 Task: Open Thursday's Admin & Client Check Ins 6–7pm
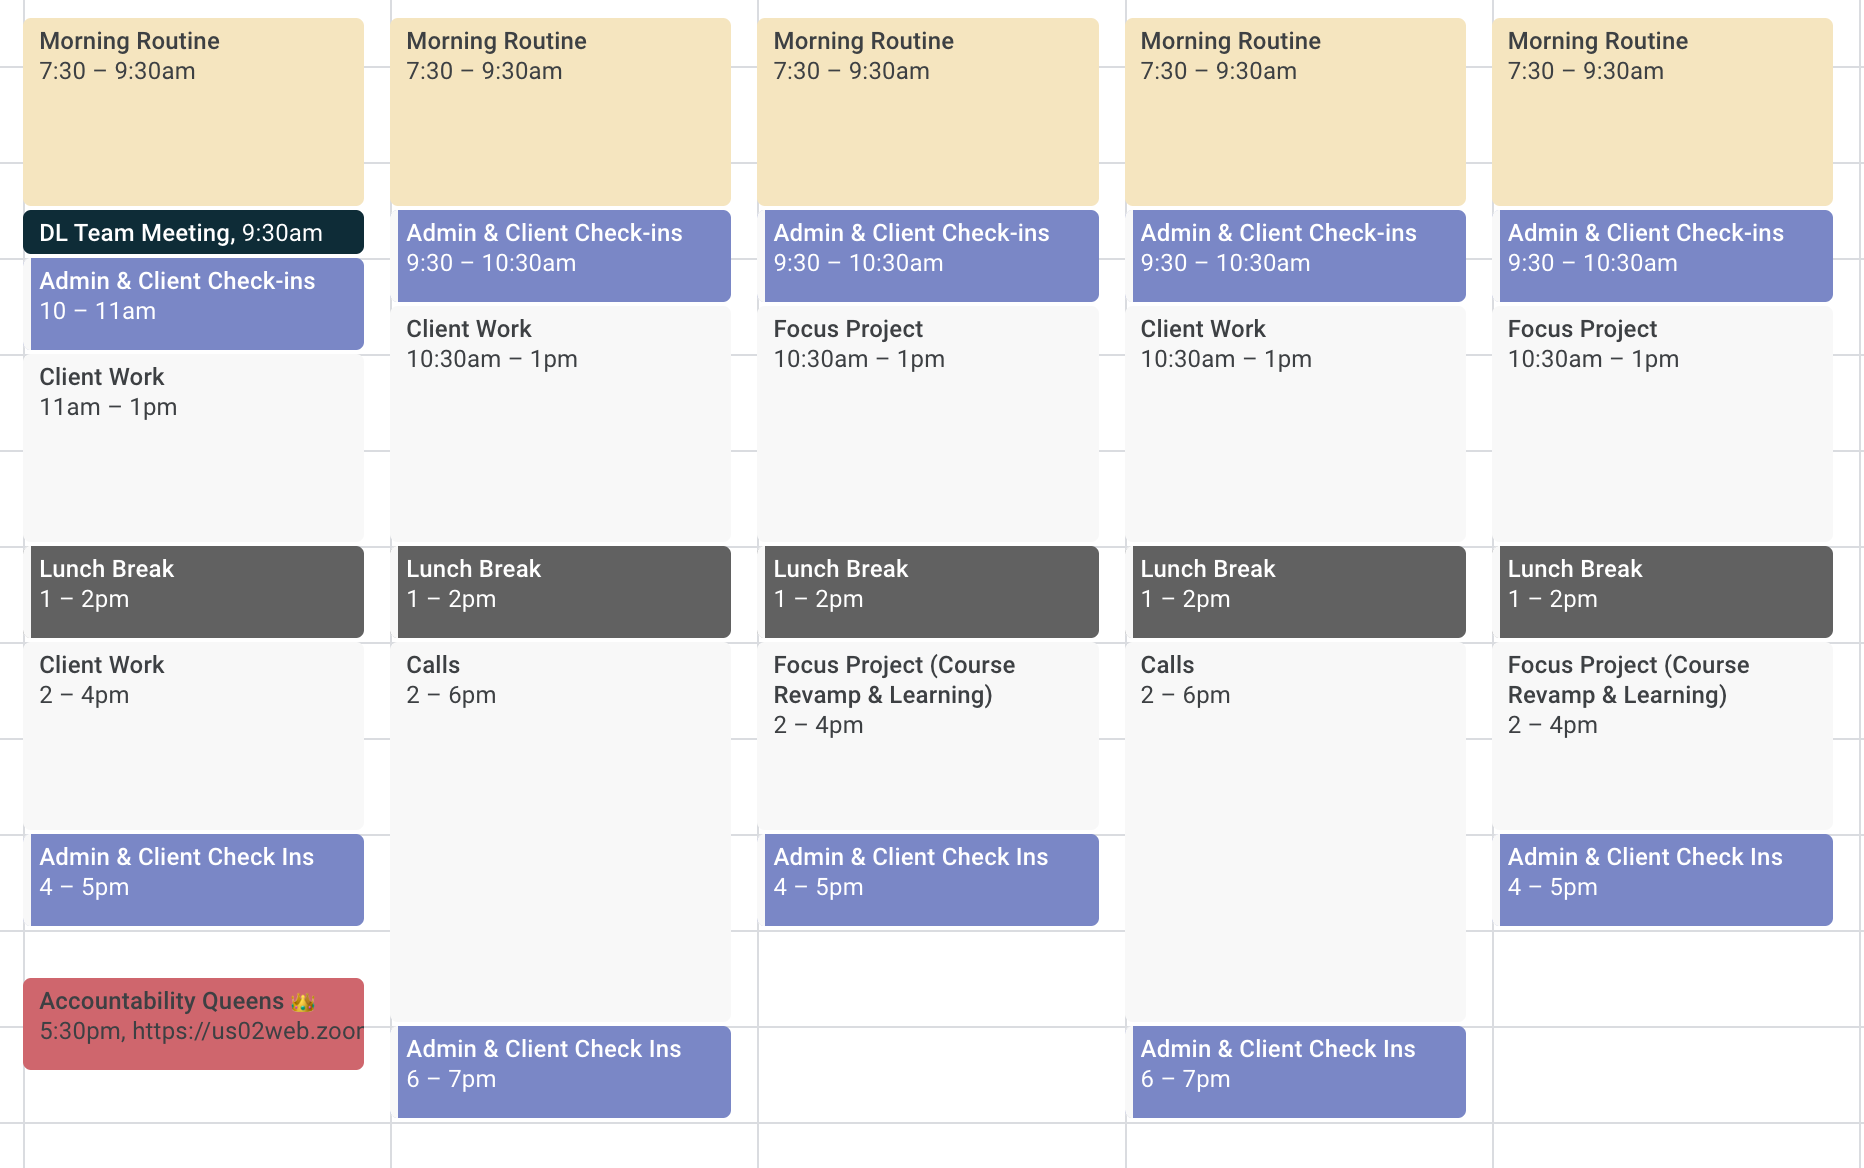pos(1298,1070)
